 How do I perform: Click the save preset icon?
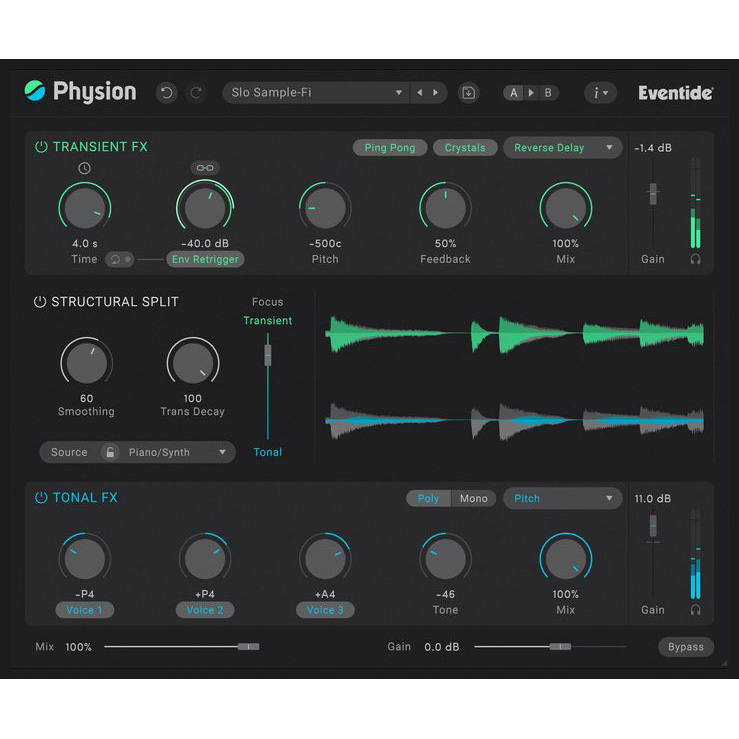pyautogui.click(x=468, y=92)
